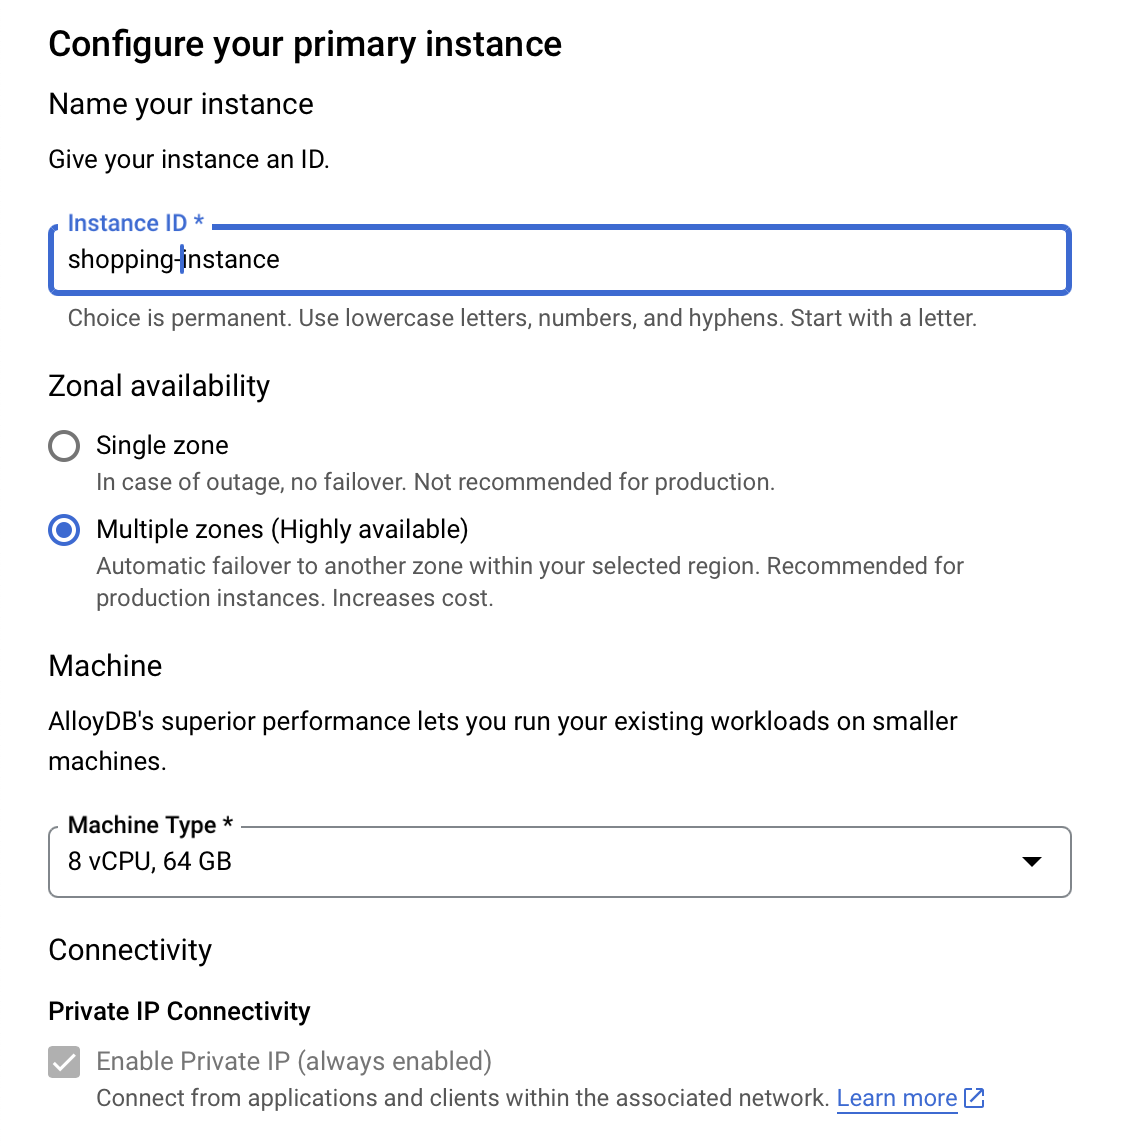Click the Instance ID text field
Viewport: 1126px width, 1146px height.
[560, 260]
